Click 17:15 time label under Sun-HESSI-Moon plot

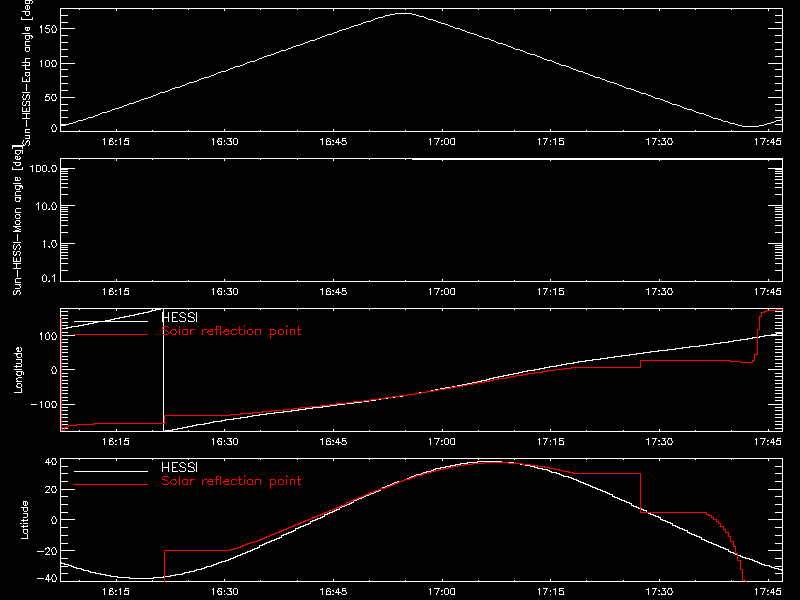coord(551,292)
